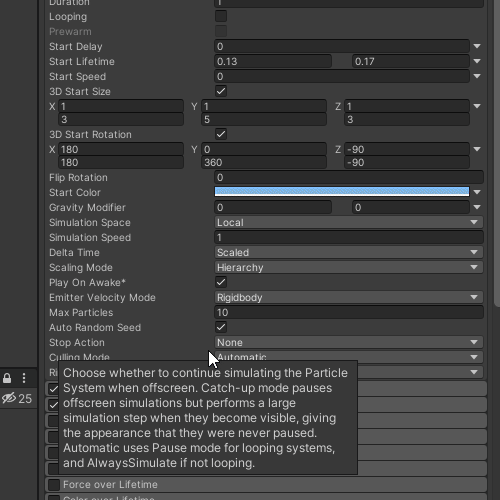500x500 pixels.
Task: Open Start Color mode arrow menu
Action: 477,192
